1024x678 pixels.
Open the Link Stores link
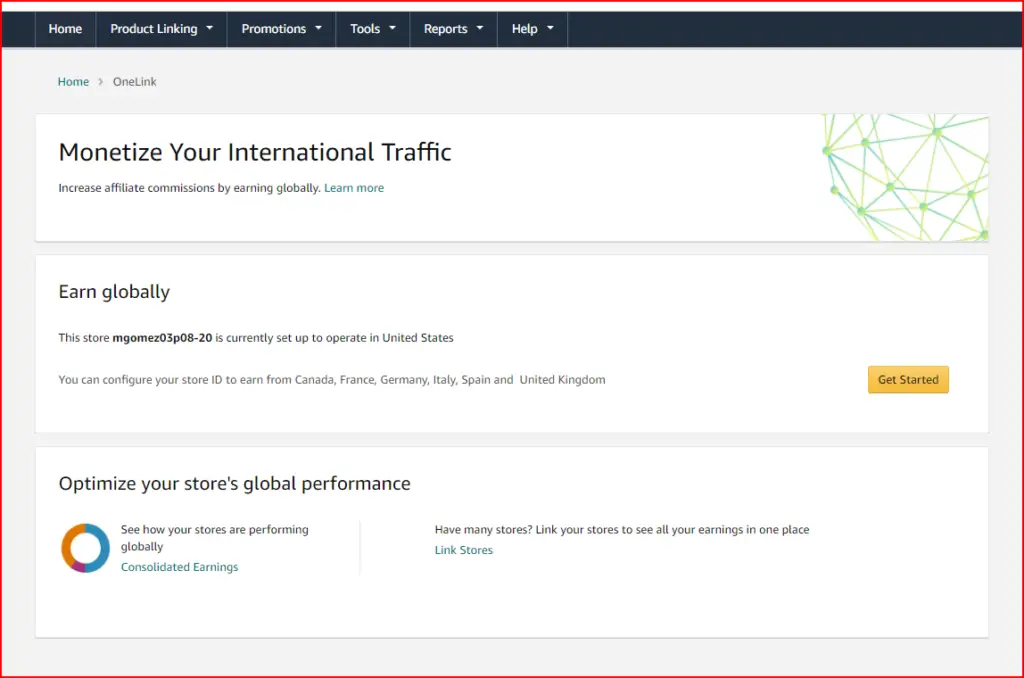464,550
